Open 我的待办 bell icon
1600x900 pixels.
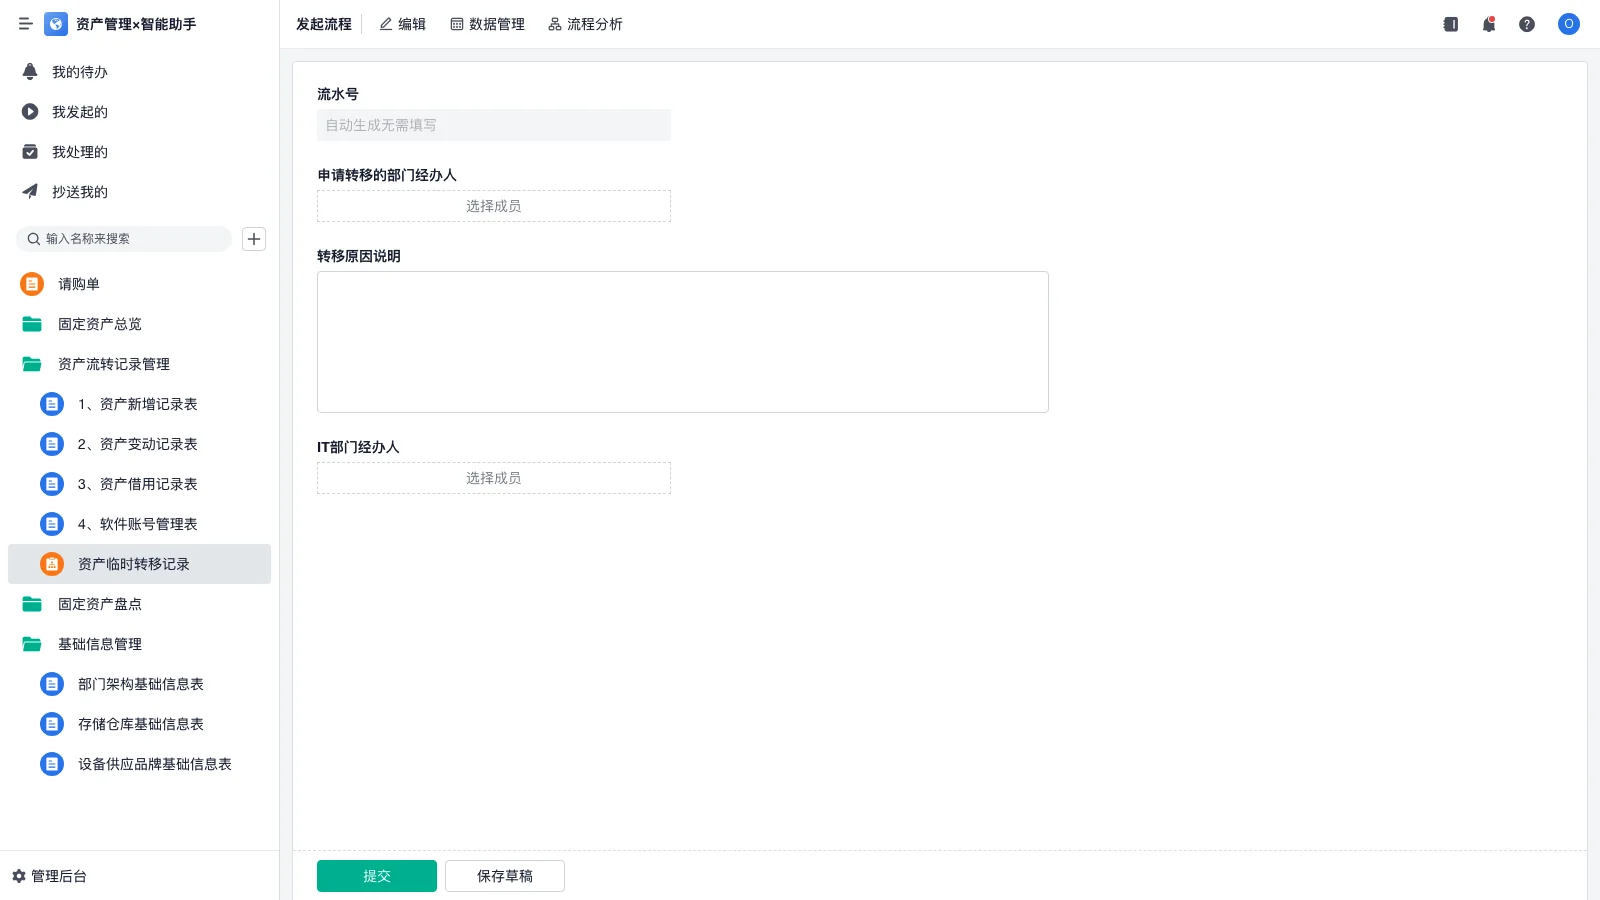point(30,72)
